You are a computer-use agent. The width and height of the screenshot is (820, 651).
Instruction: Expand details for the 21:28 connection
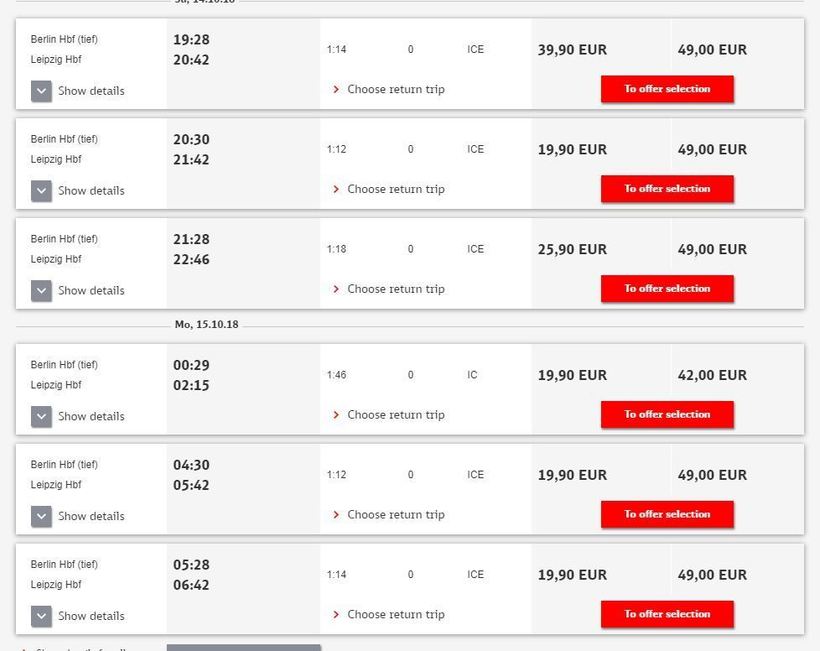pyautogui.click(x=41, y=291)
